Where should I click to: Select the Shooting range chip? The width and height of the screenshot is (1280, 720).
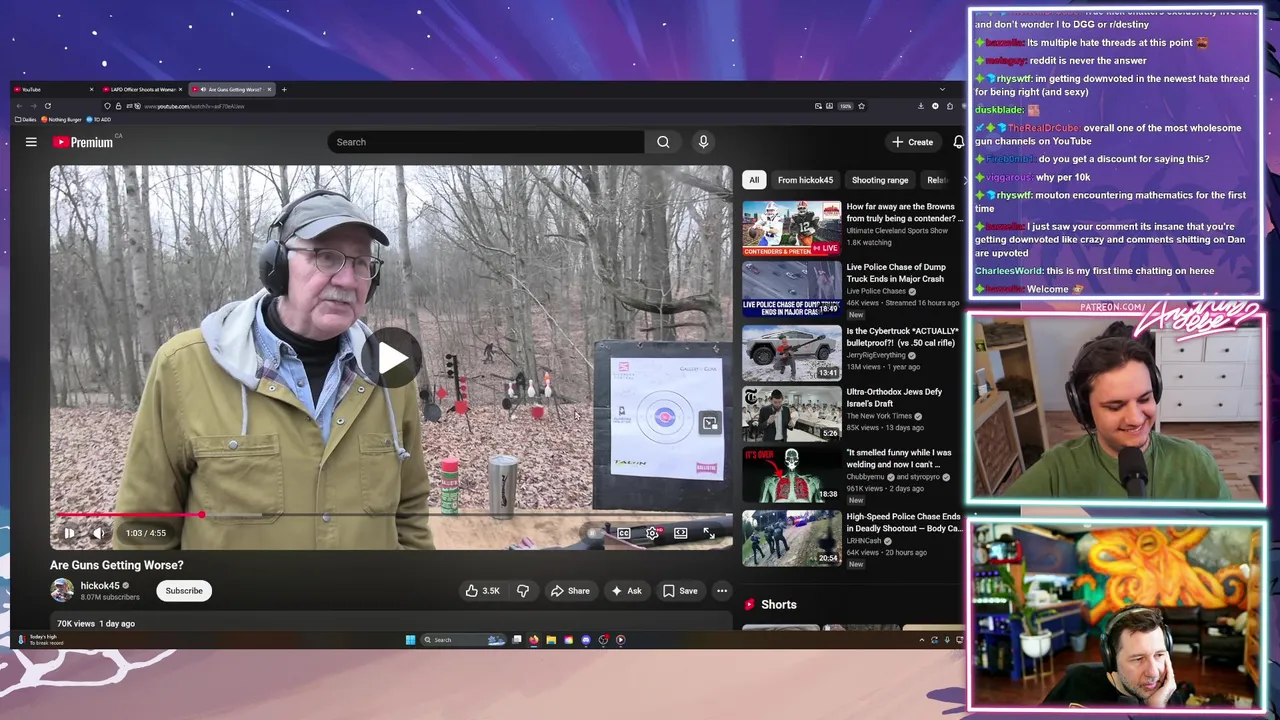(x=880, y=180)
